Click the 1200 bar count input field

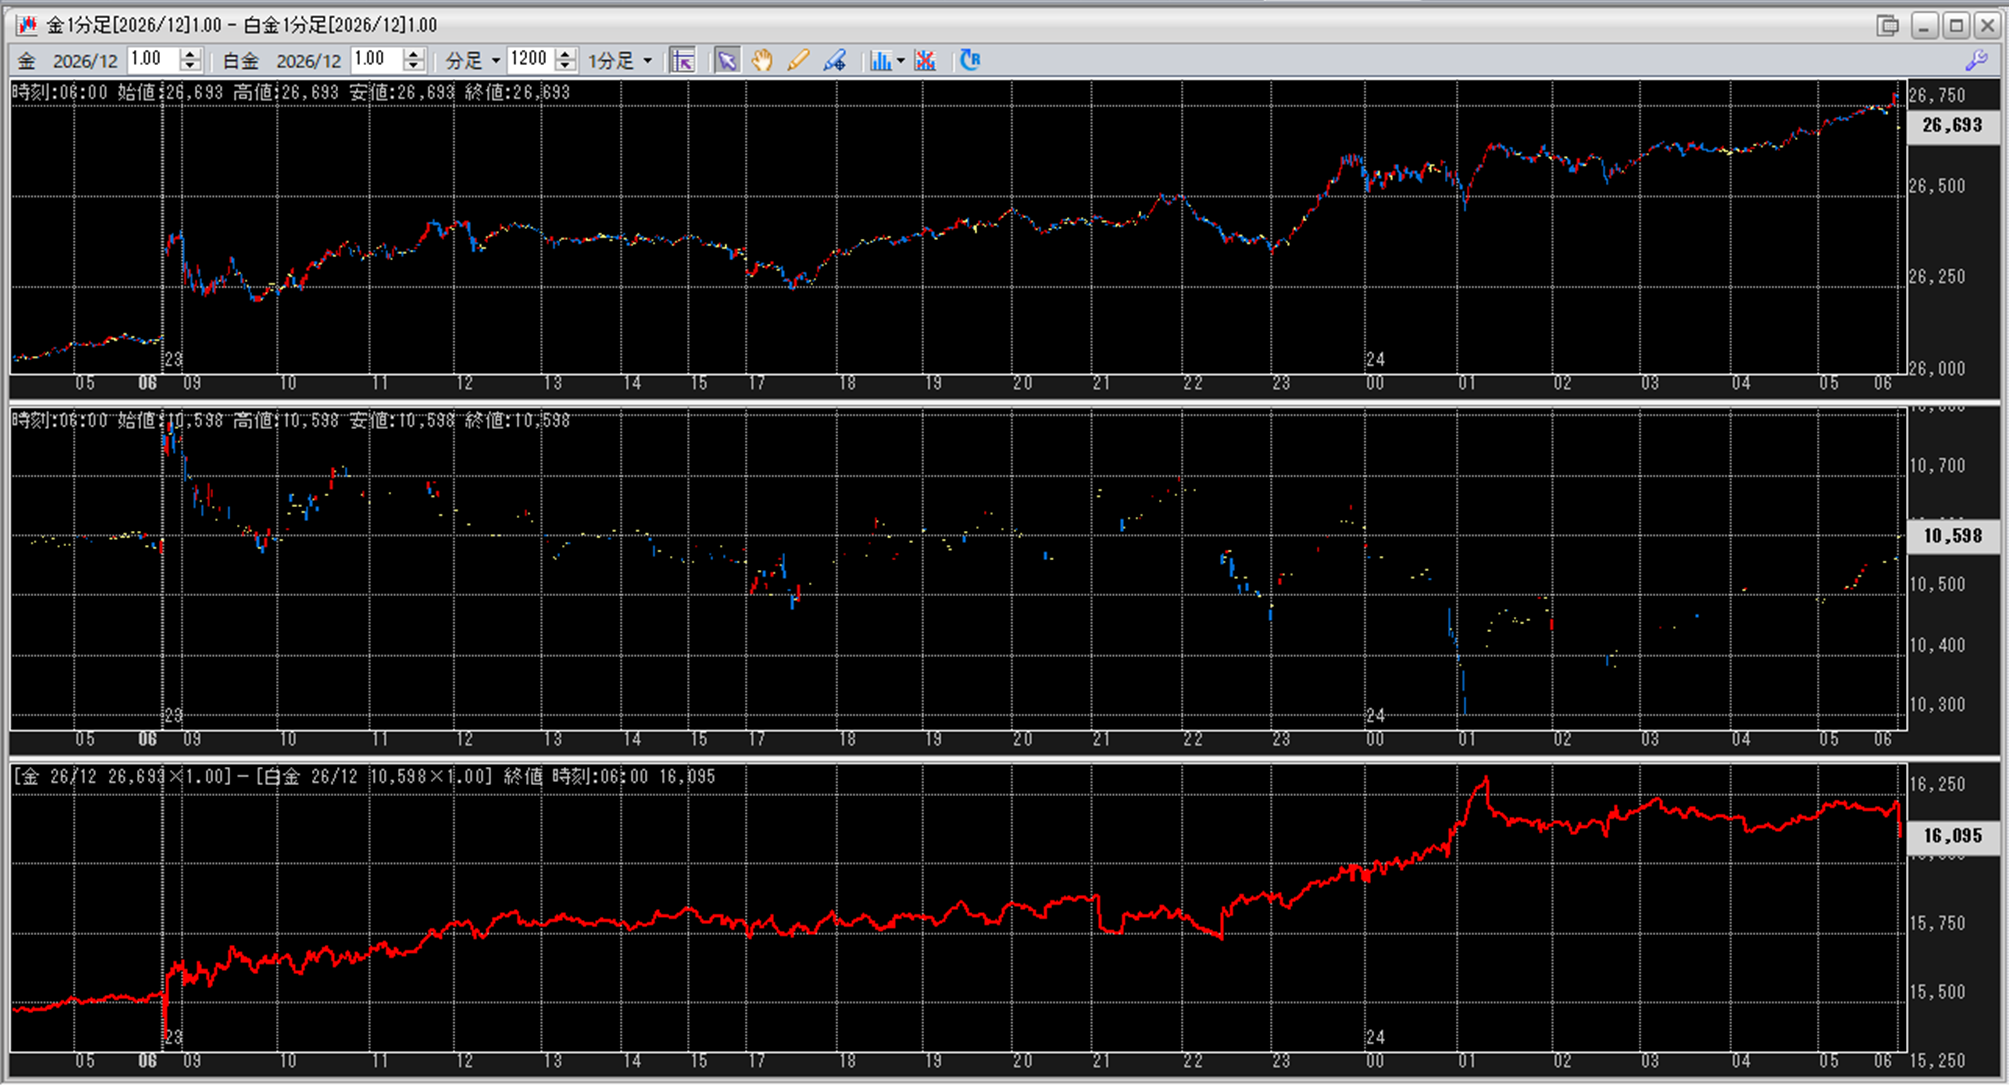[x=529, y=60]
